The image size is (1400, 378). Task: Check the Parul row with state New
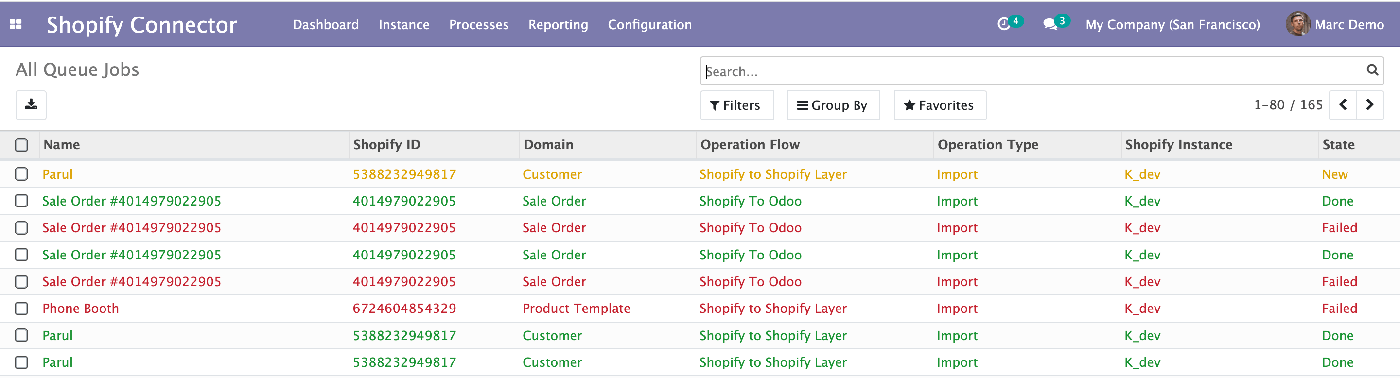21,174
